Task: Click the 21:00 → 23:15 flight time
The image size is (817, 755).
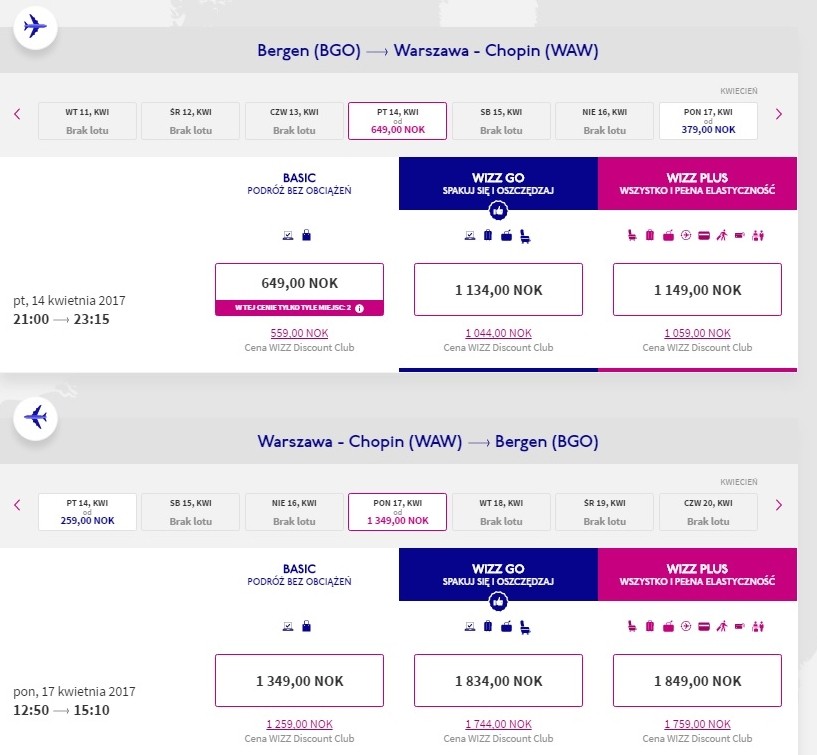Action: (61, 319)
